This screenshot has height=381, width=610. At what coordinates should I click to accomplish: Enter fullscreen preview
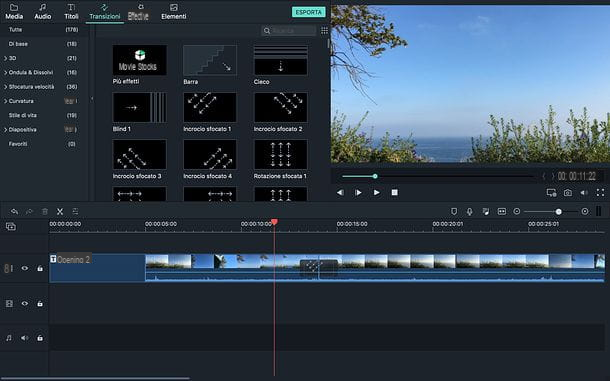(600, 193)
